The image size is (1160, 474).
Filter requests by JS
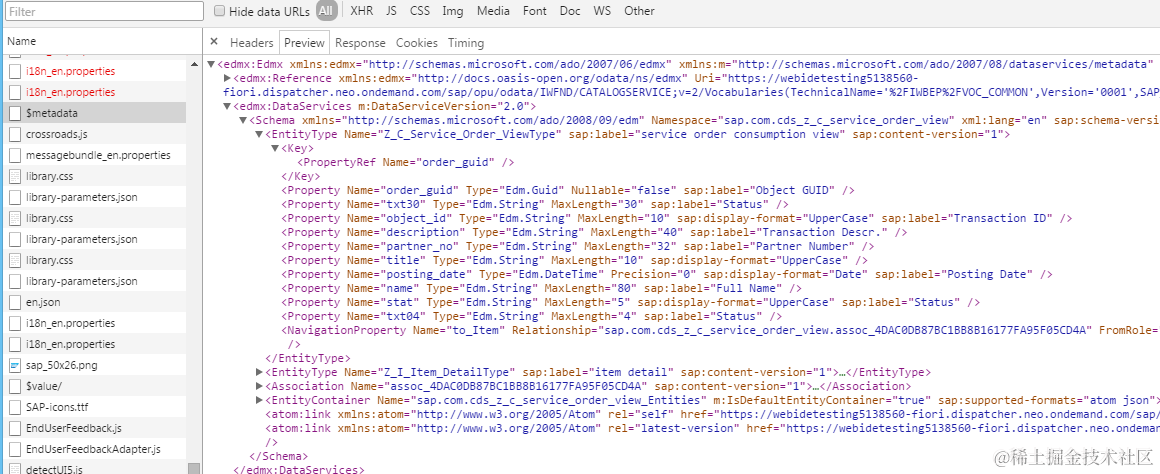391,11
